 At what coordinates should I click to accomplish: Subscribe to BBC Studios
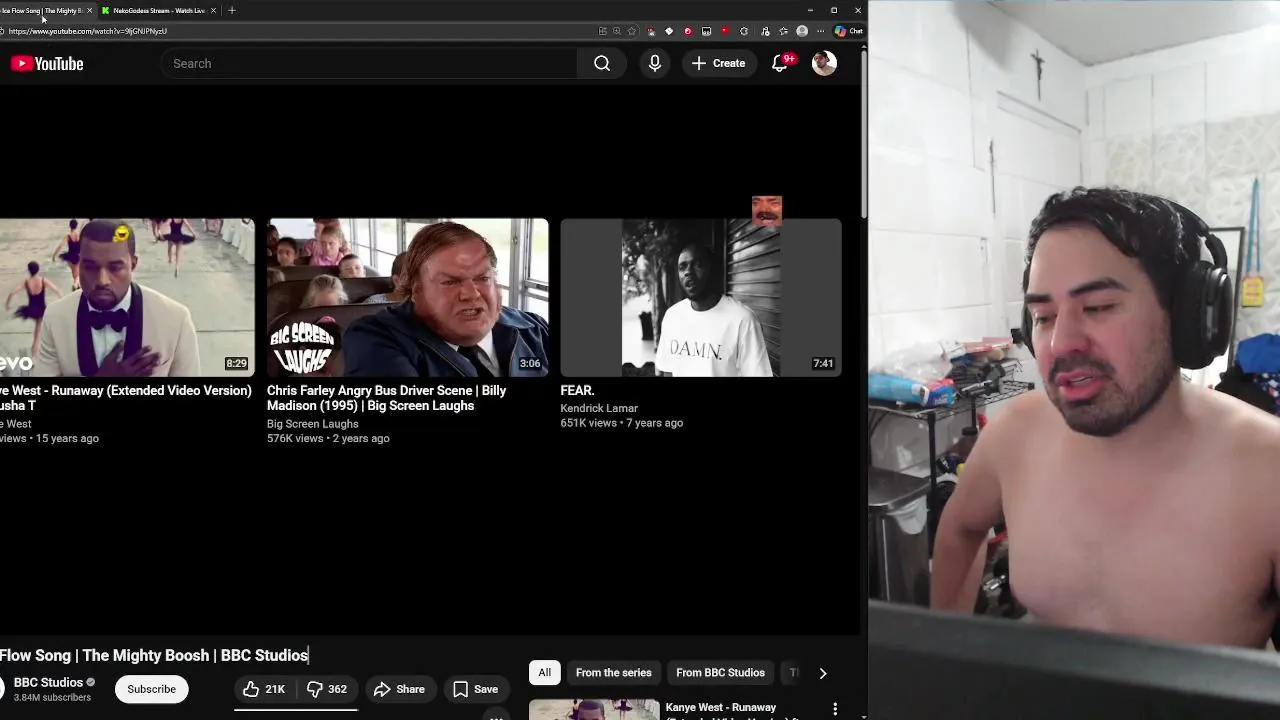[x=151, y=689]
